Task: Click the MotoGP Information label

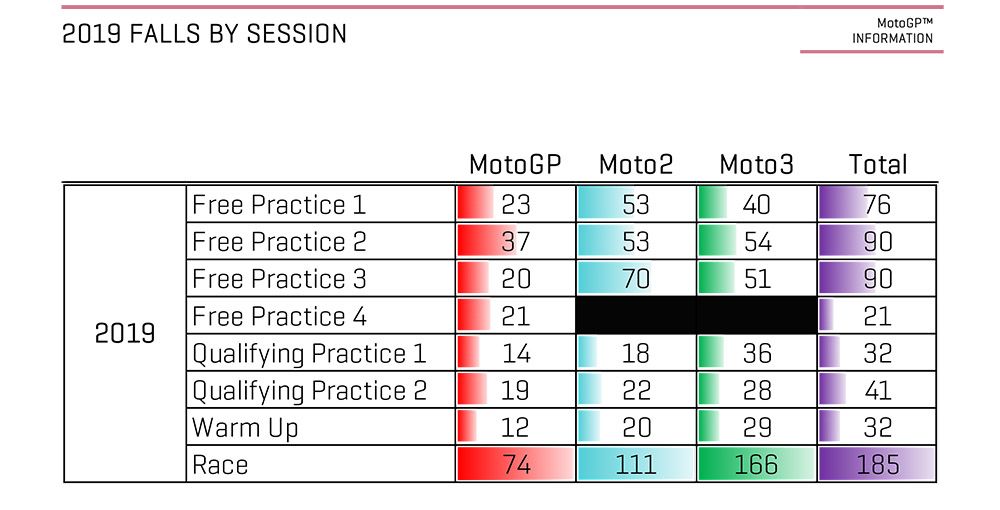Action: (x=892, y=31)
